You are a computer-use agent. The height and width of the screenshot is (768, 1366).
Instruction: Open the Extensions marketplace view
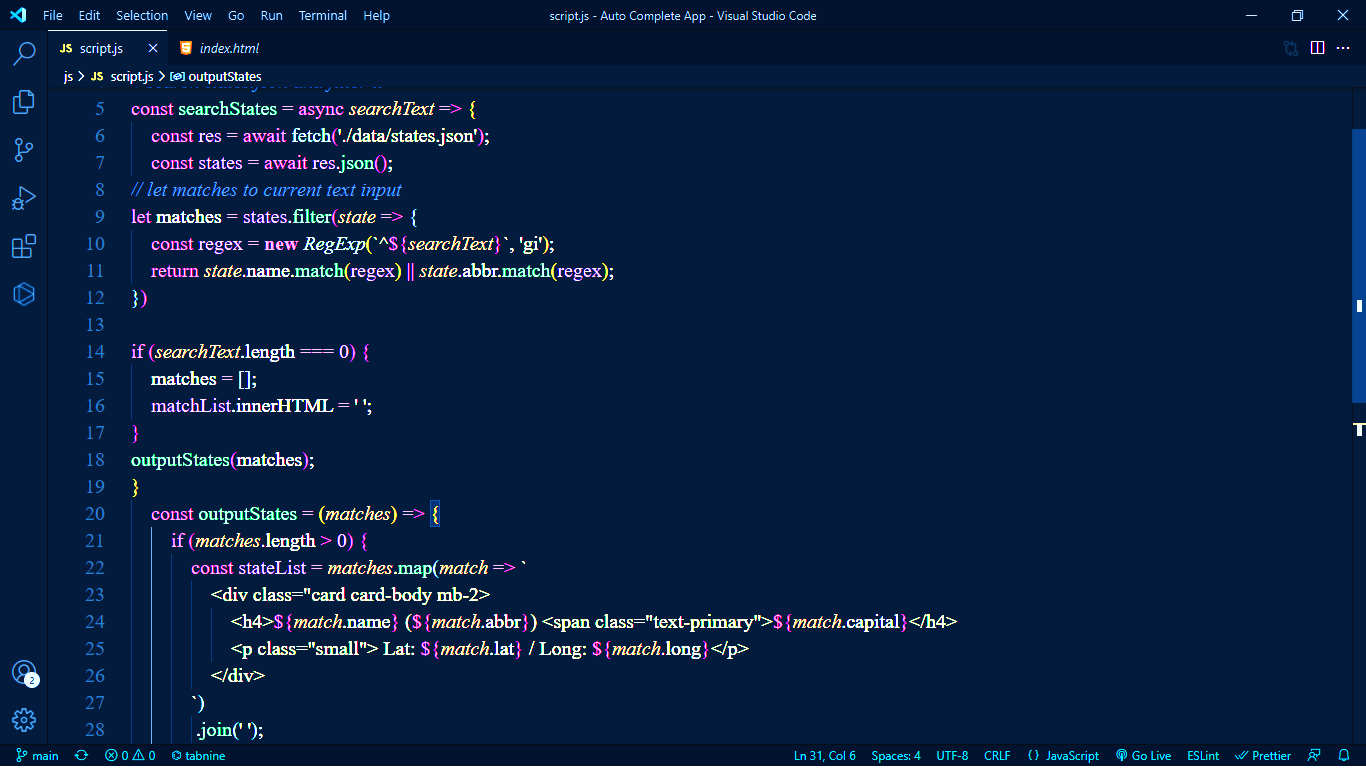click(24, 246)
